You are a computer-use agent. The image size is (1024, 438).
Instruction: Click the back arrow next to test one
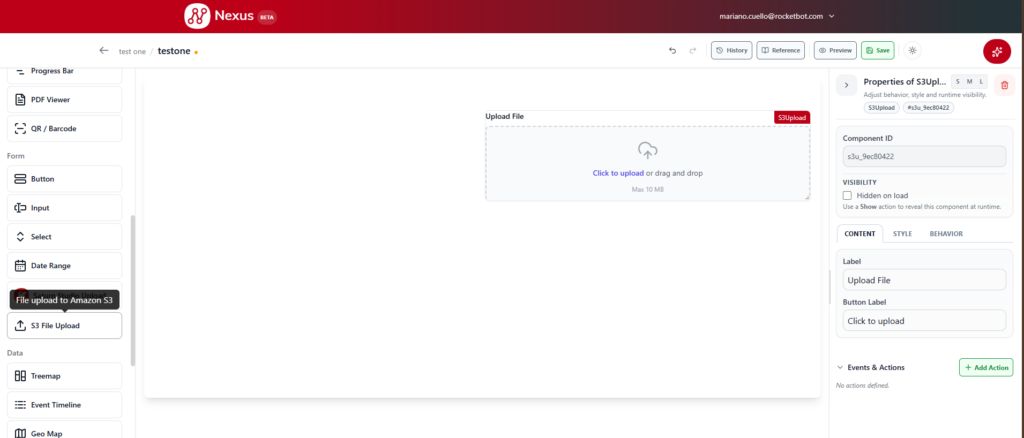[103, 50]
